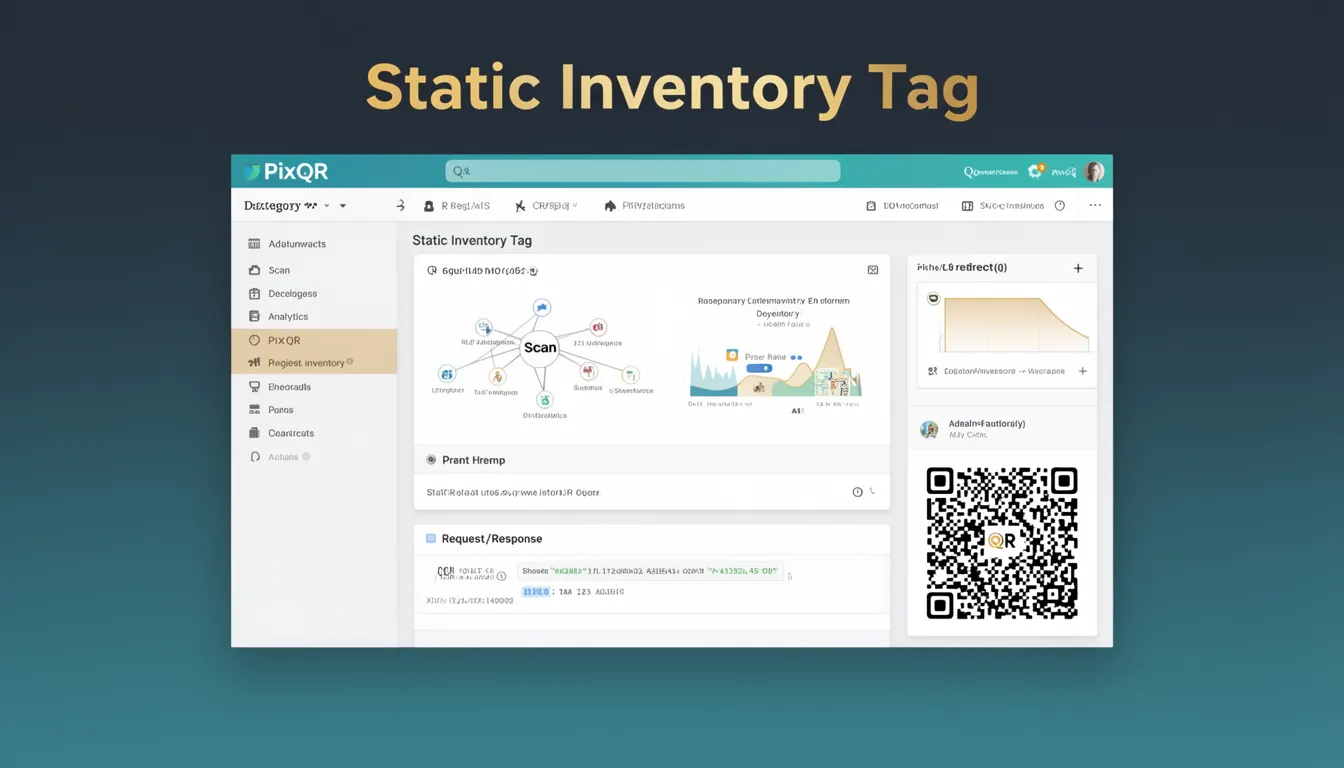Select the blue top node above the Scan node

tap(541, 307)
